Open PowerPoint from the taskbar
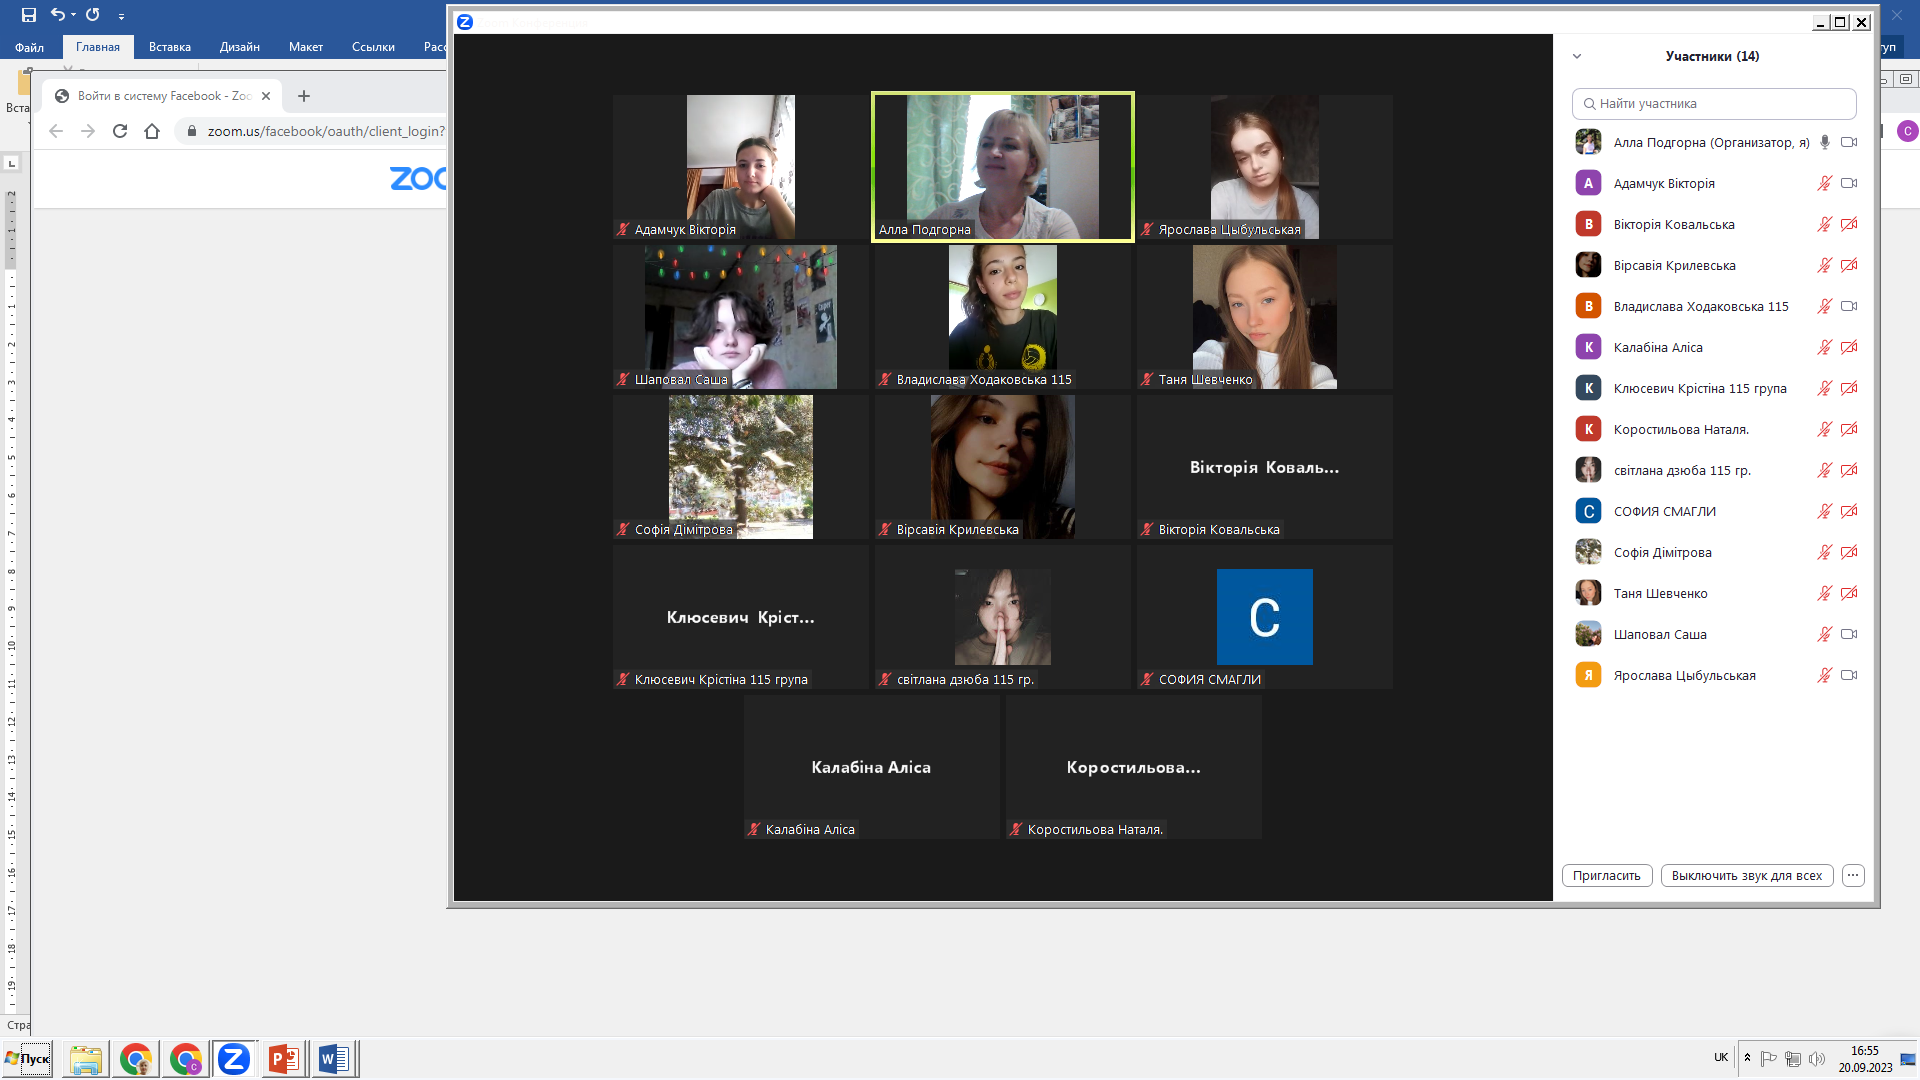 pos(284,1059)
